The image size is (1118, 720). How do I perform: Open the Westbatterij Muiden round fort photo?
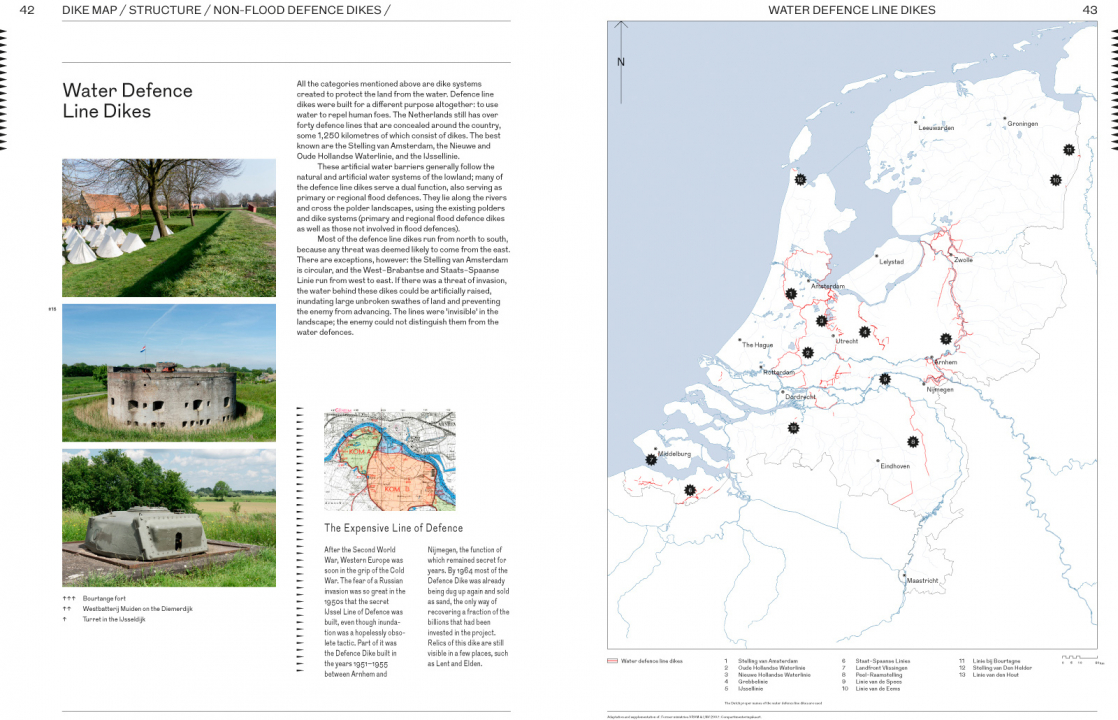[x=169, y=373]
